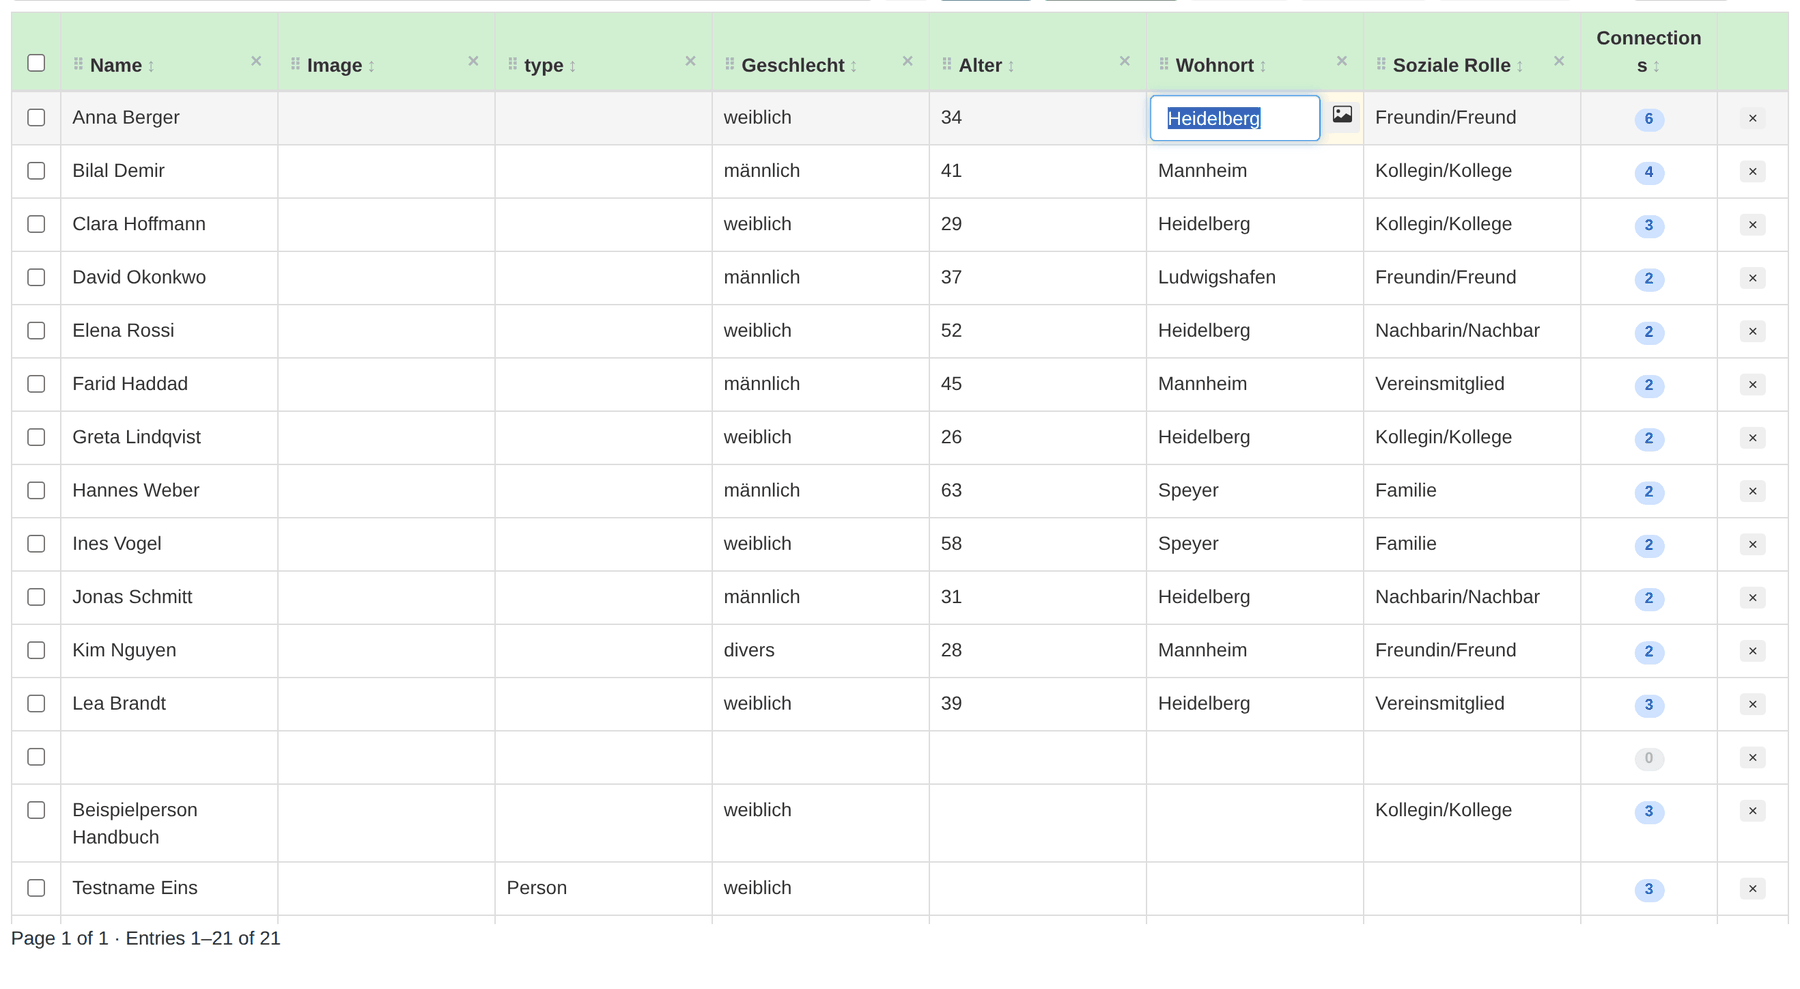Screen dimensions: 1800x989
Task: Remove the Soziale Rolle column via its × icon
Action: (1559, 61)
